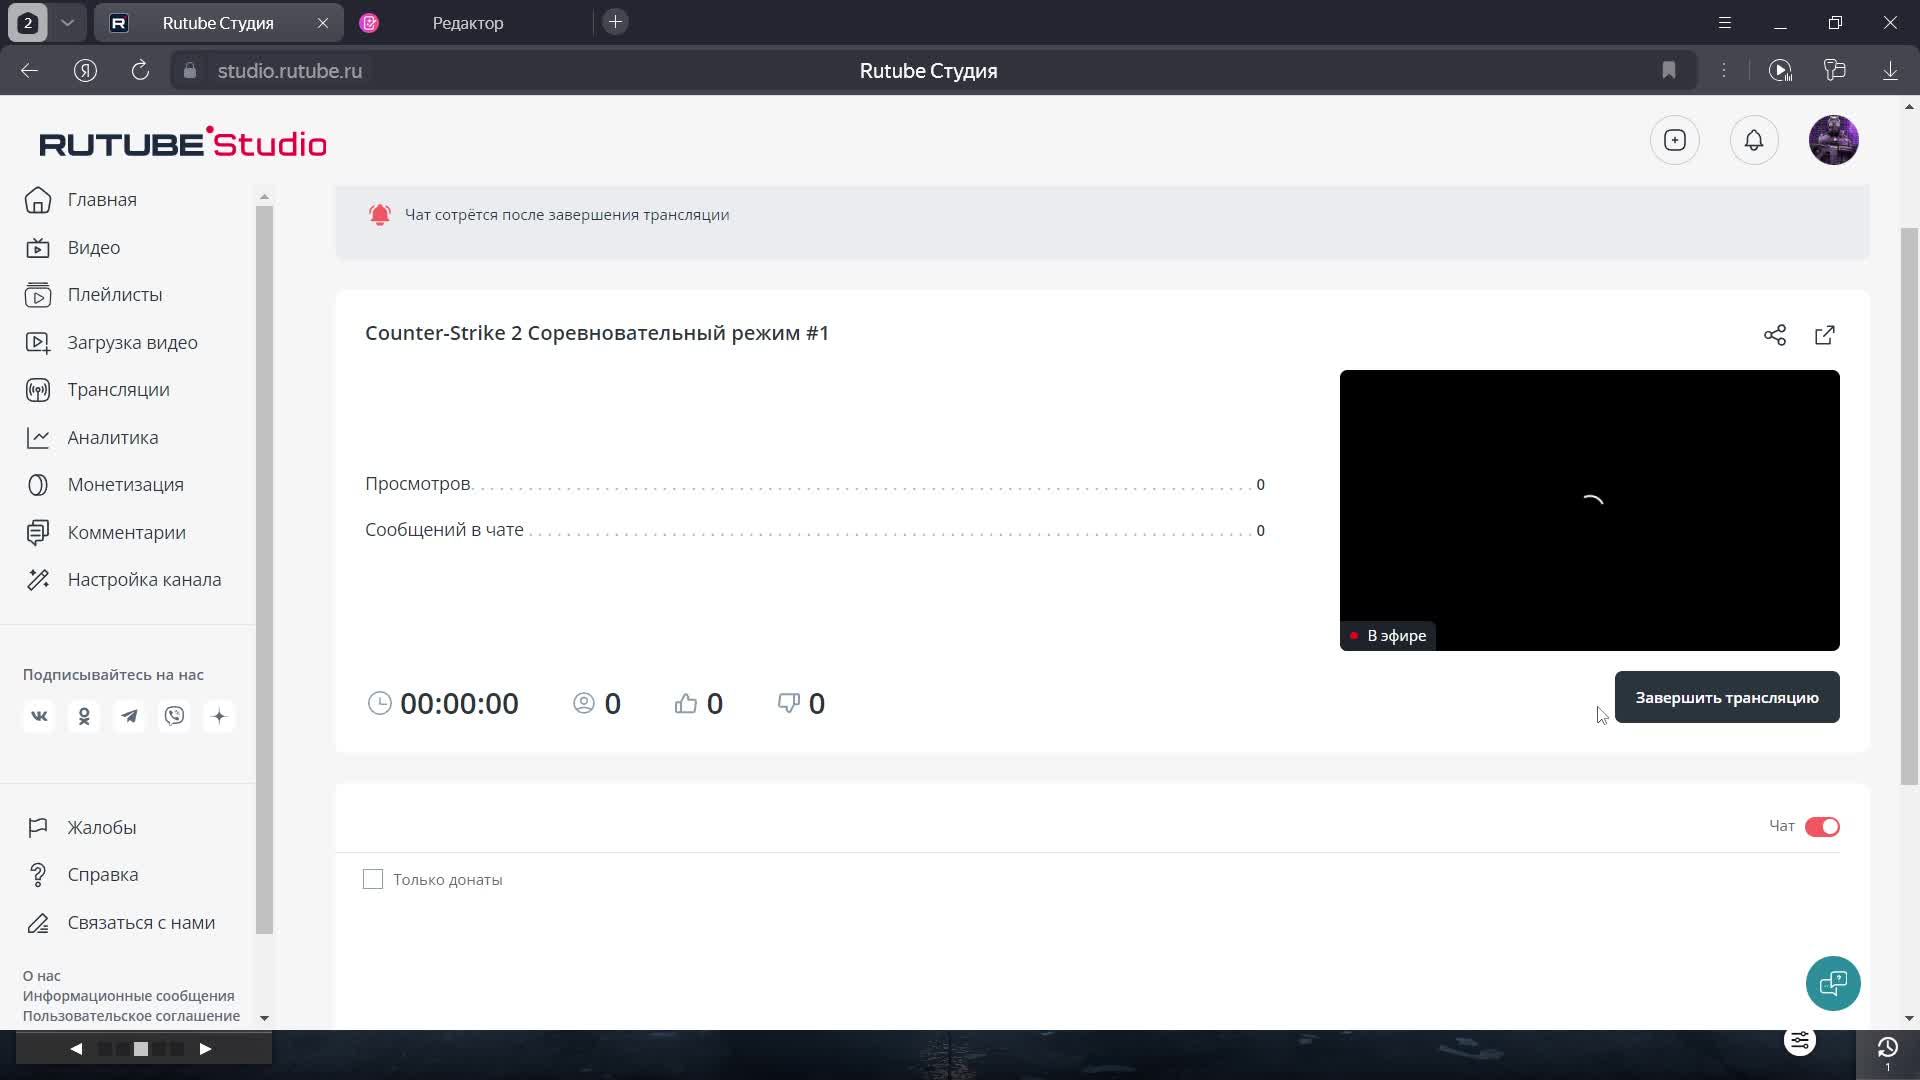This screenshot has width=1920, height=1080.
Task: Share the Counter-Strike 2 stream
Action: (1775, 335)
